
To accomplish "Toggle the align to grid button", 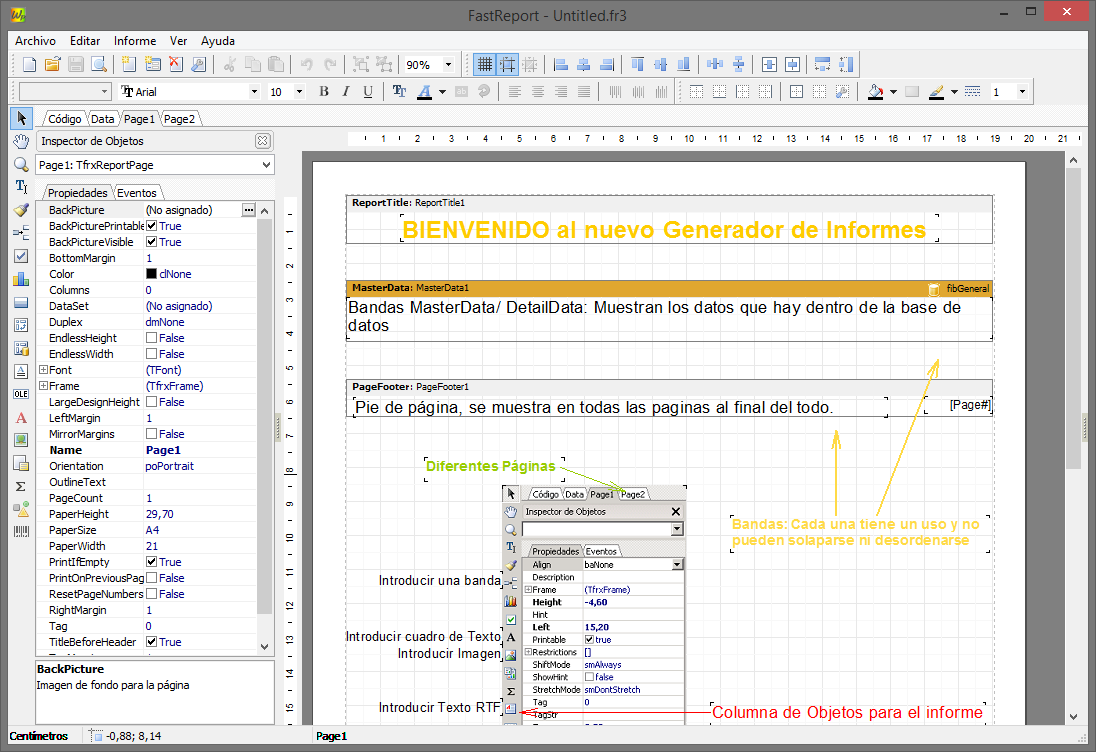I will tap(507, 65).
